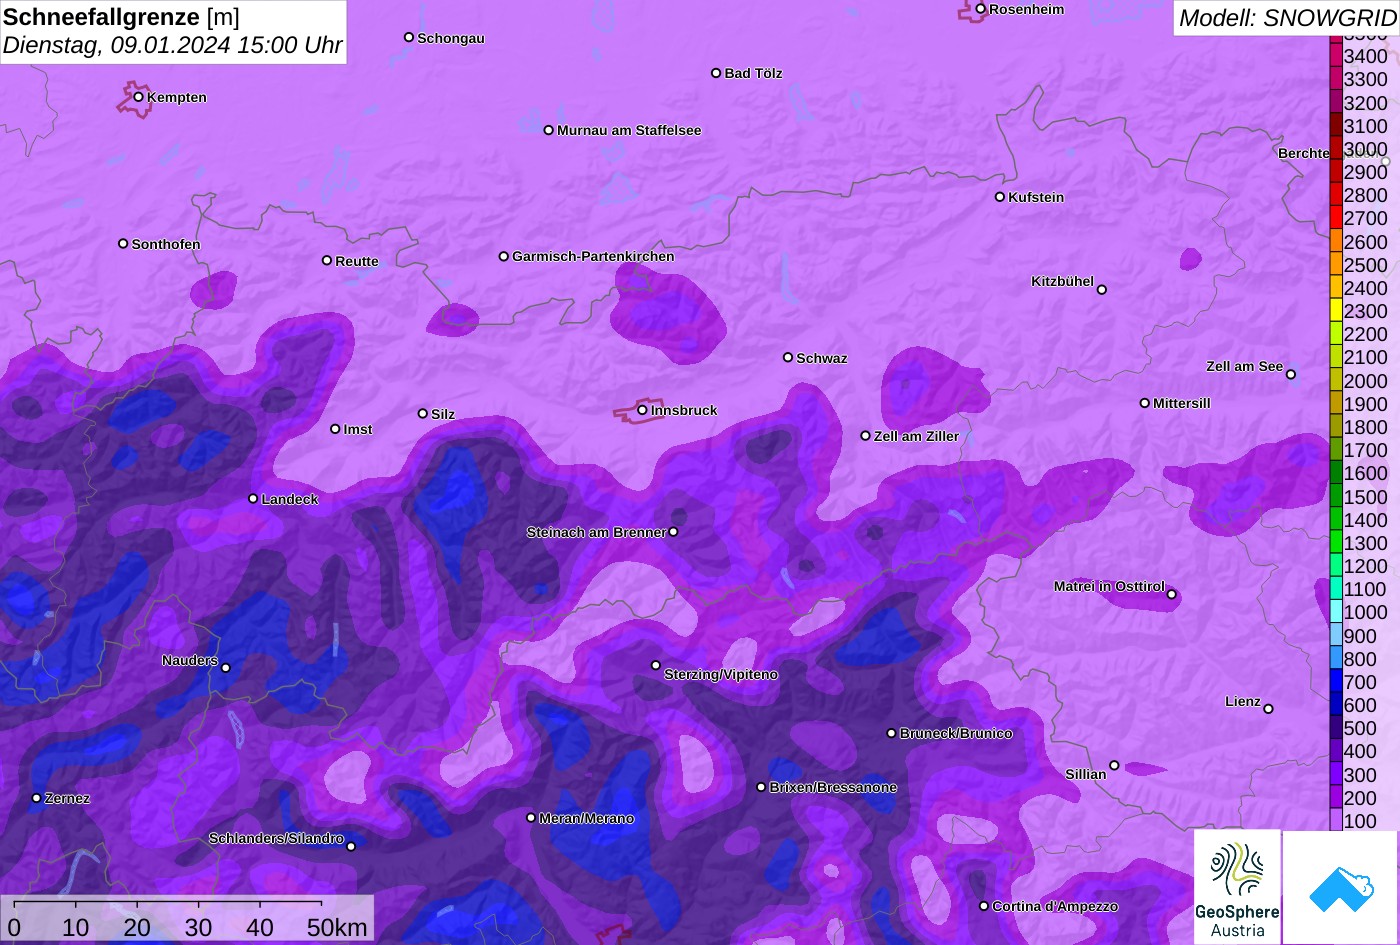Viewport: 1400px width, 945px height.
Task: Click the Kempten city marker
Action: tap(139, 97)
